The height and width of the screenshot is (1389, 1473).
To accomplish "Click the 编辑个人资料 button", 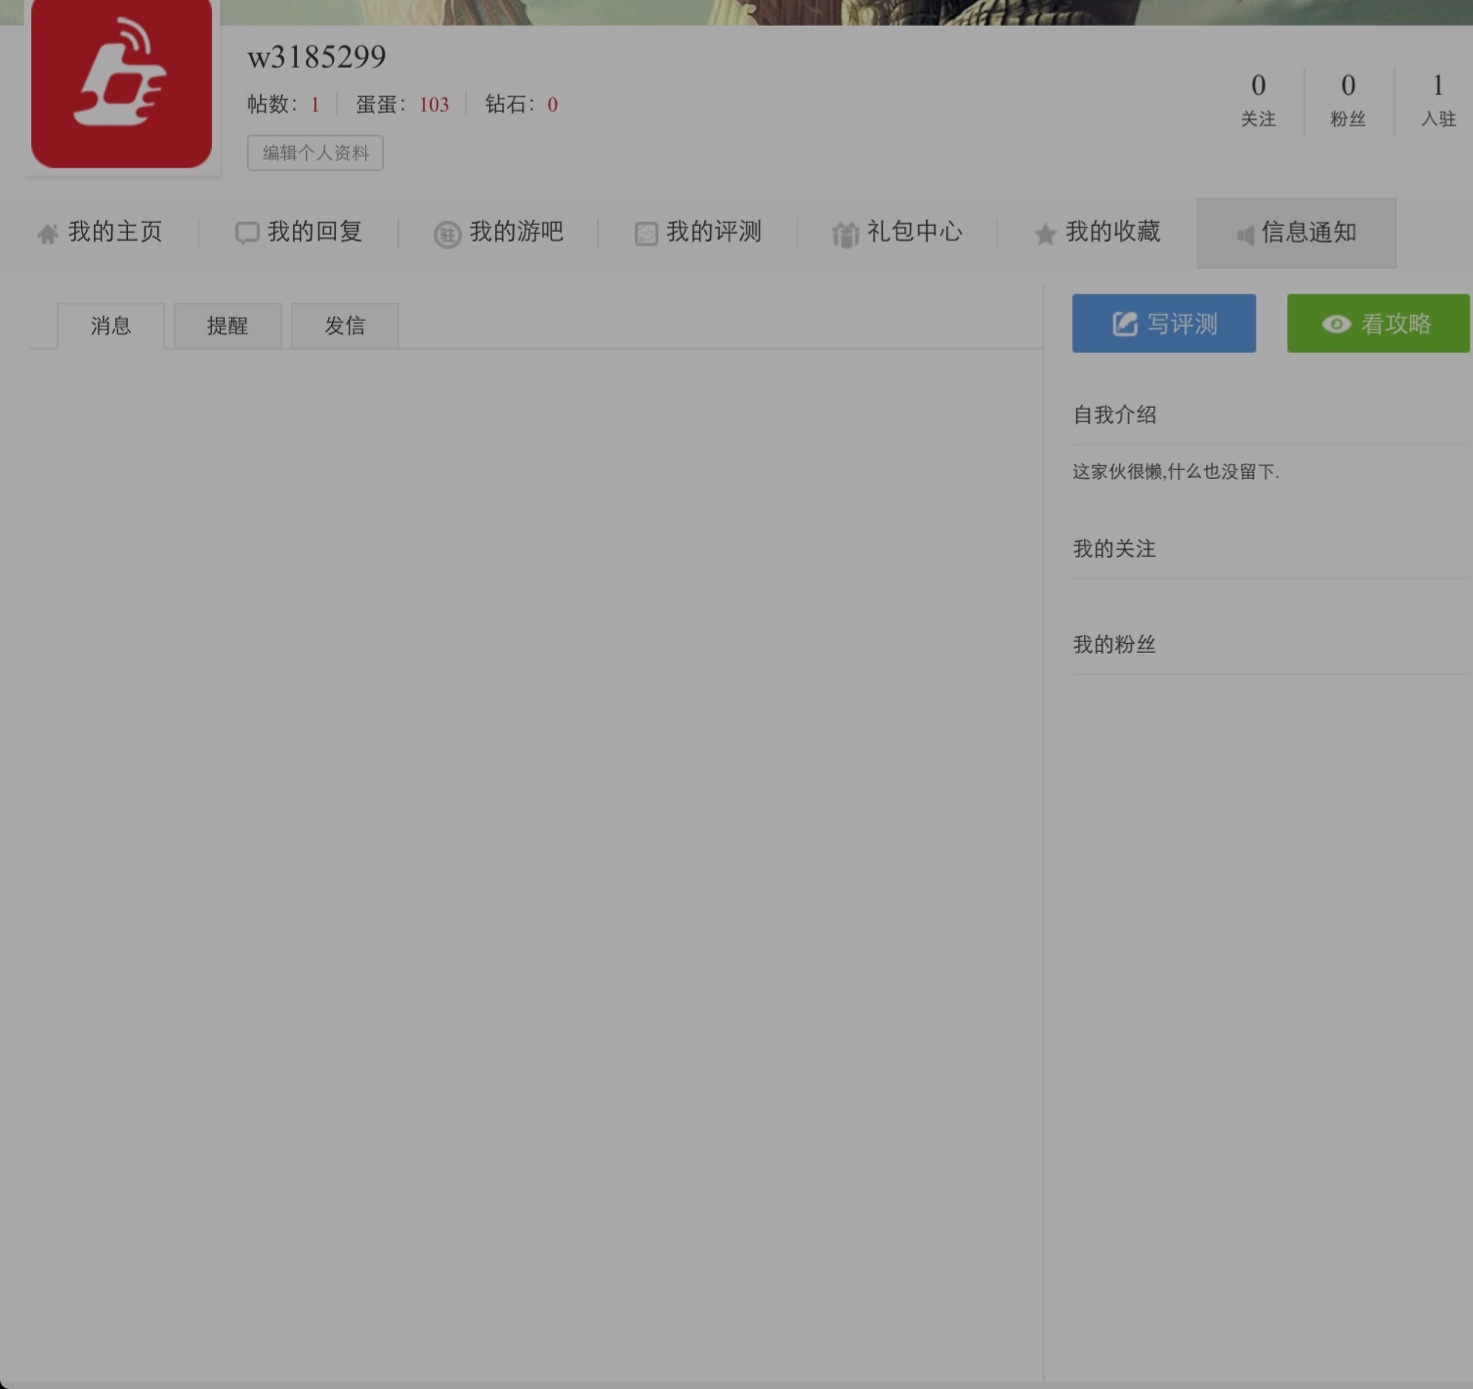I will point(315,153).
